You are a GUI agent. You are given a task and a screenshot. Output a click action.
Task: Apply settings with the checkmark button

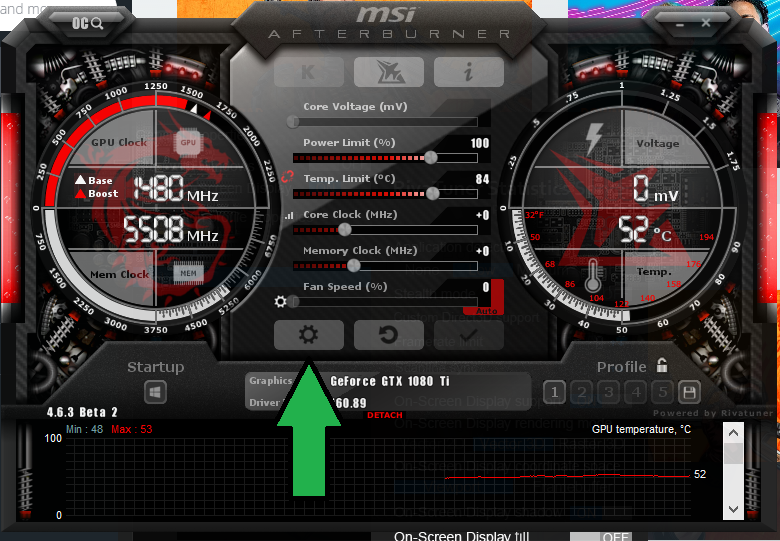(x=469, y=335)
